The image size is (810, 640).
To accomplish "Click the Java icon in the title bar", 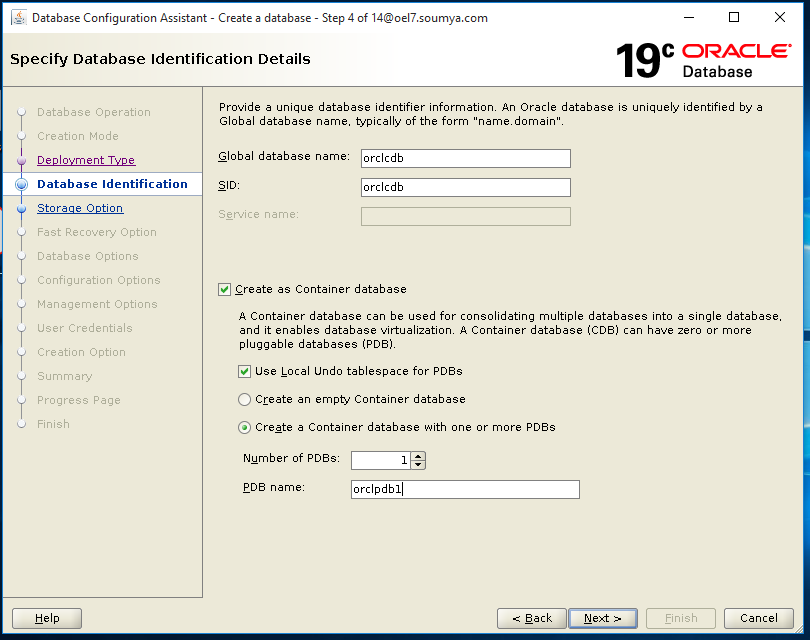I will (x=19, y=18).
